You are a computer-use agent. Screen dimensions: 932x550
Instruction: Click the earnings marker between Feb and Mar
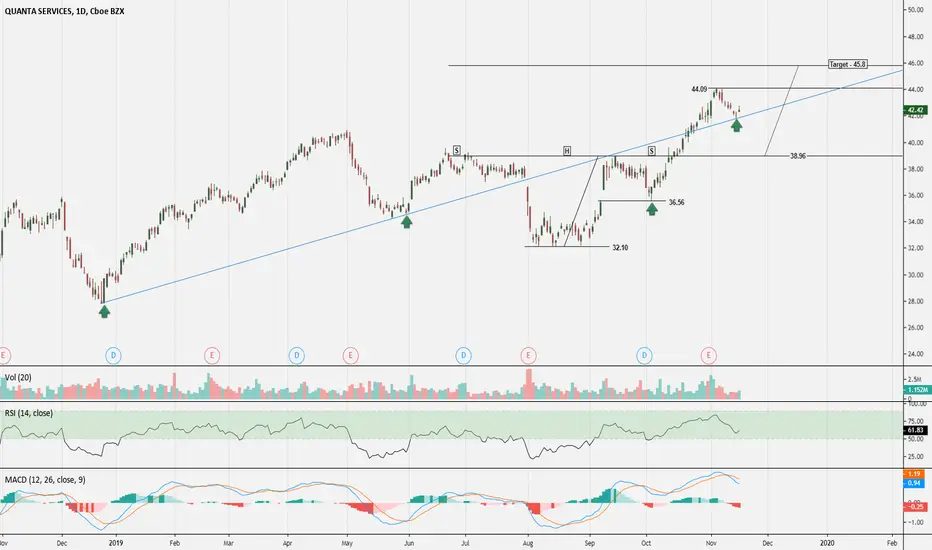point(212,356)
